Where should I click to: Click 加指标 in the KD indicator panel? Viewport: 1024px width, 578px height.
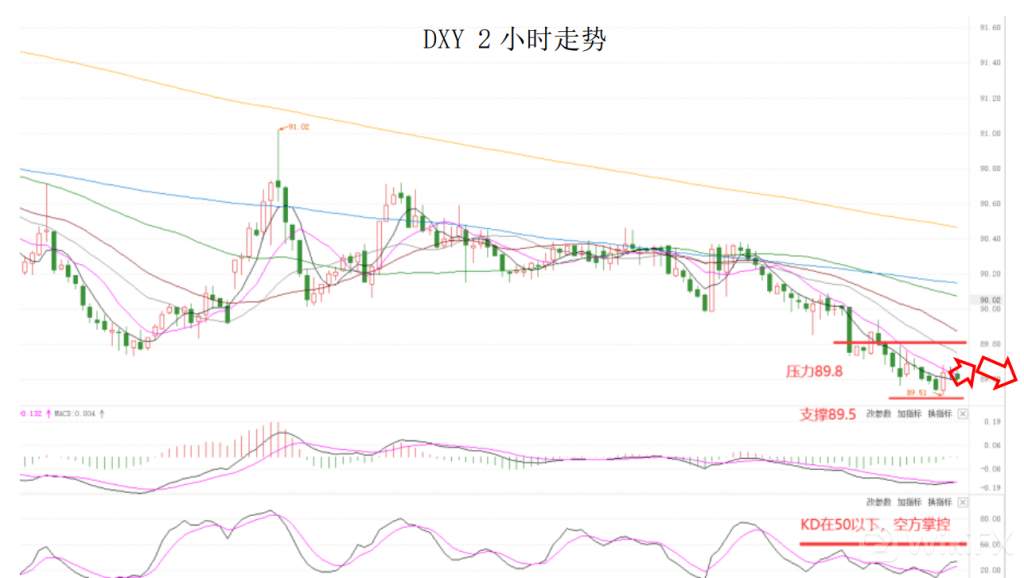pos(909,502)
